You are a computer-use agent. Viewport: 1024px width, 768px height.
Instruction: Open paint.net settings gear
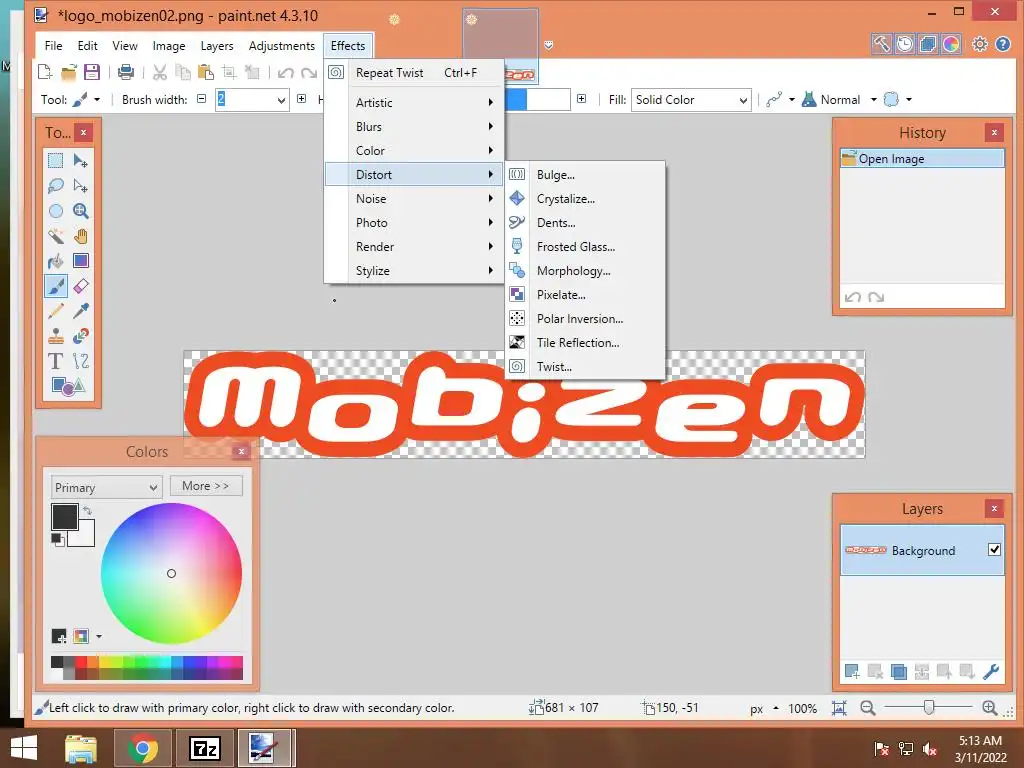(x=980, y=44)
